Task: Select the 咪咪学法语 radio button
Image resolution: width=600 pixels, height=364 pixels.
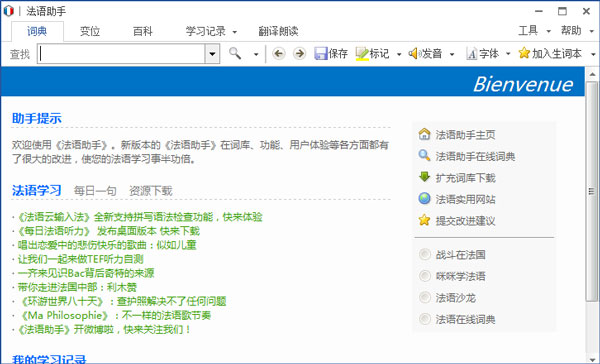Action: pyautogui.click(x=424, y=276)
